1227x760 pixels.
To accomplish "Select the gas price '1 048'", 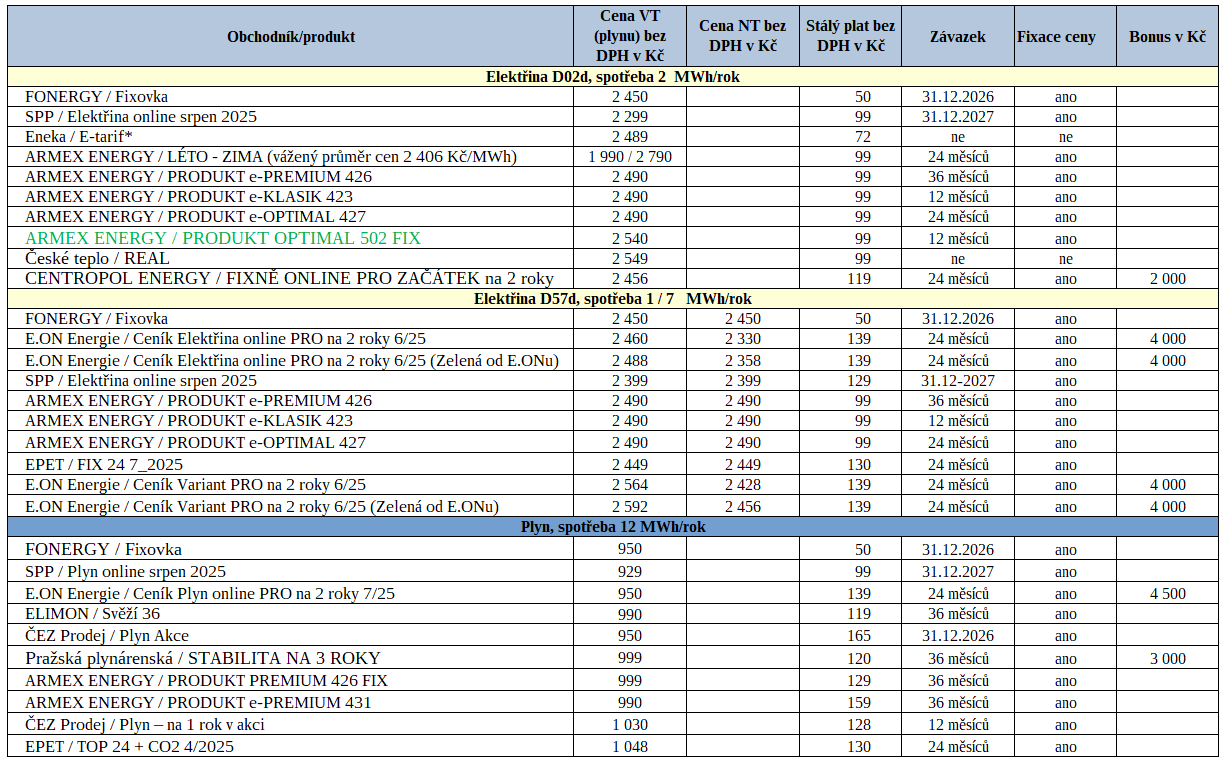I will click(x=630, y=747).
